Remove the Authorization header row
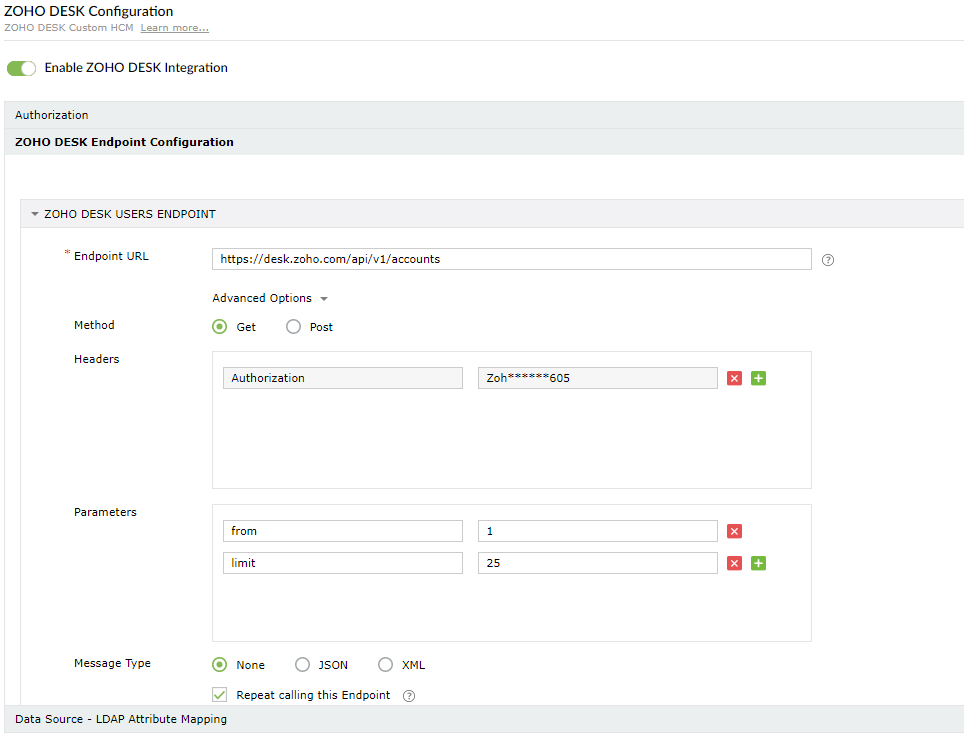This screenshot has width=964, height=755. tap(734, 378)
